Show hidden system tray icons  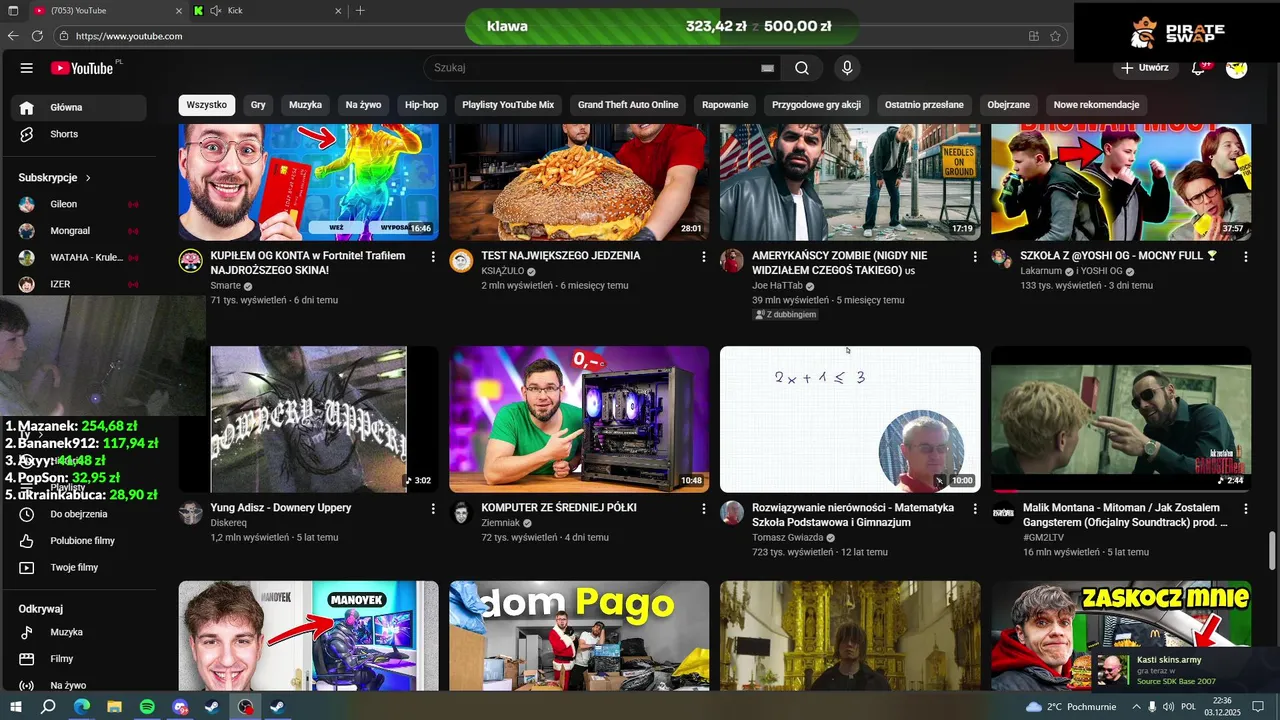pyautogui.click(x=1136, y=707)
